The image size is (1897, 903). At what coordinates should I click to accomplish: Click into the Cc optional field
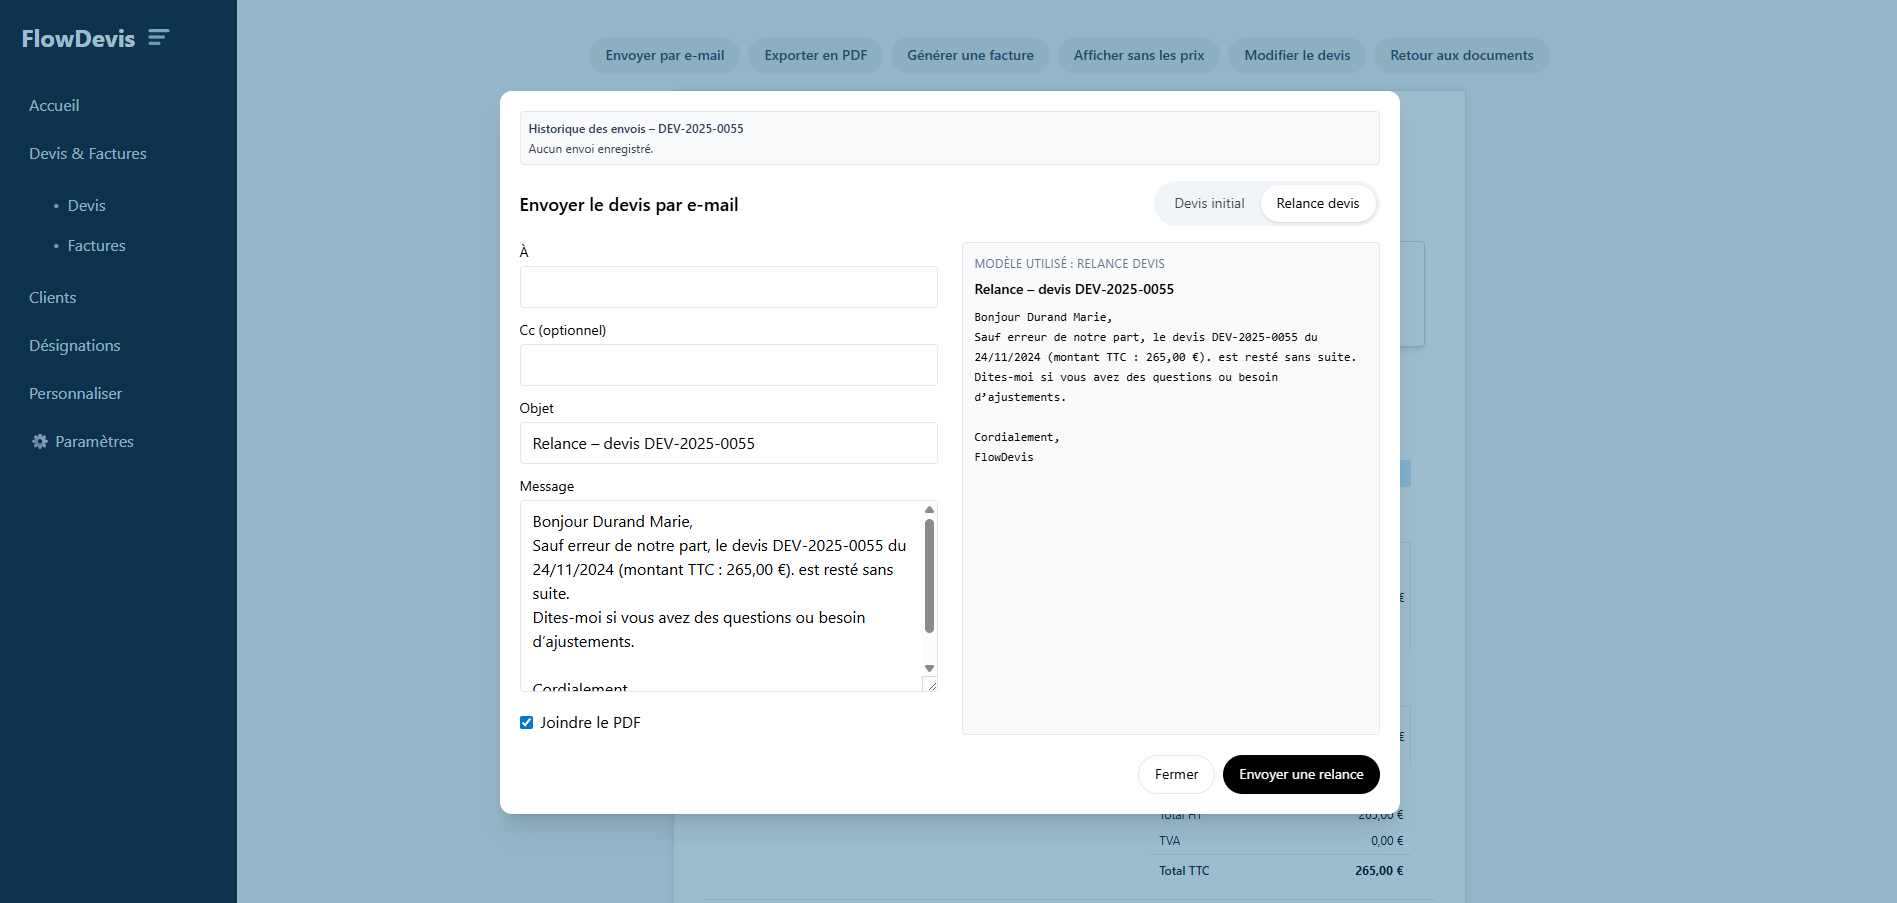pyautogui.click(x=728, y=365)
